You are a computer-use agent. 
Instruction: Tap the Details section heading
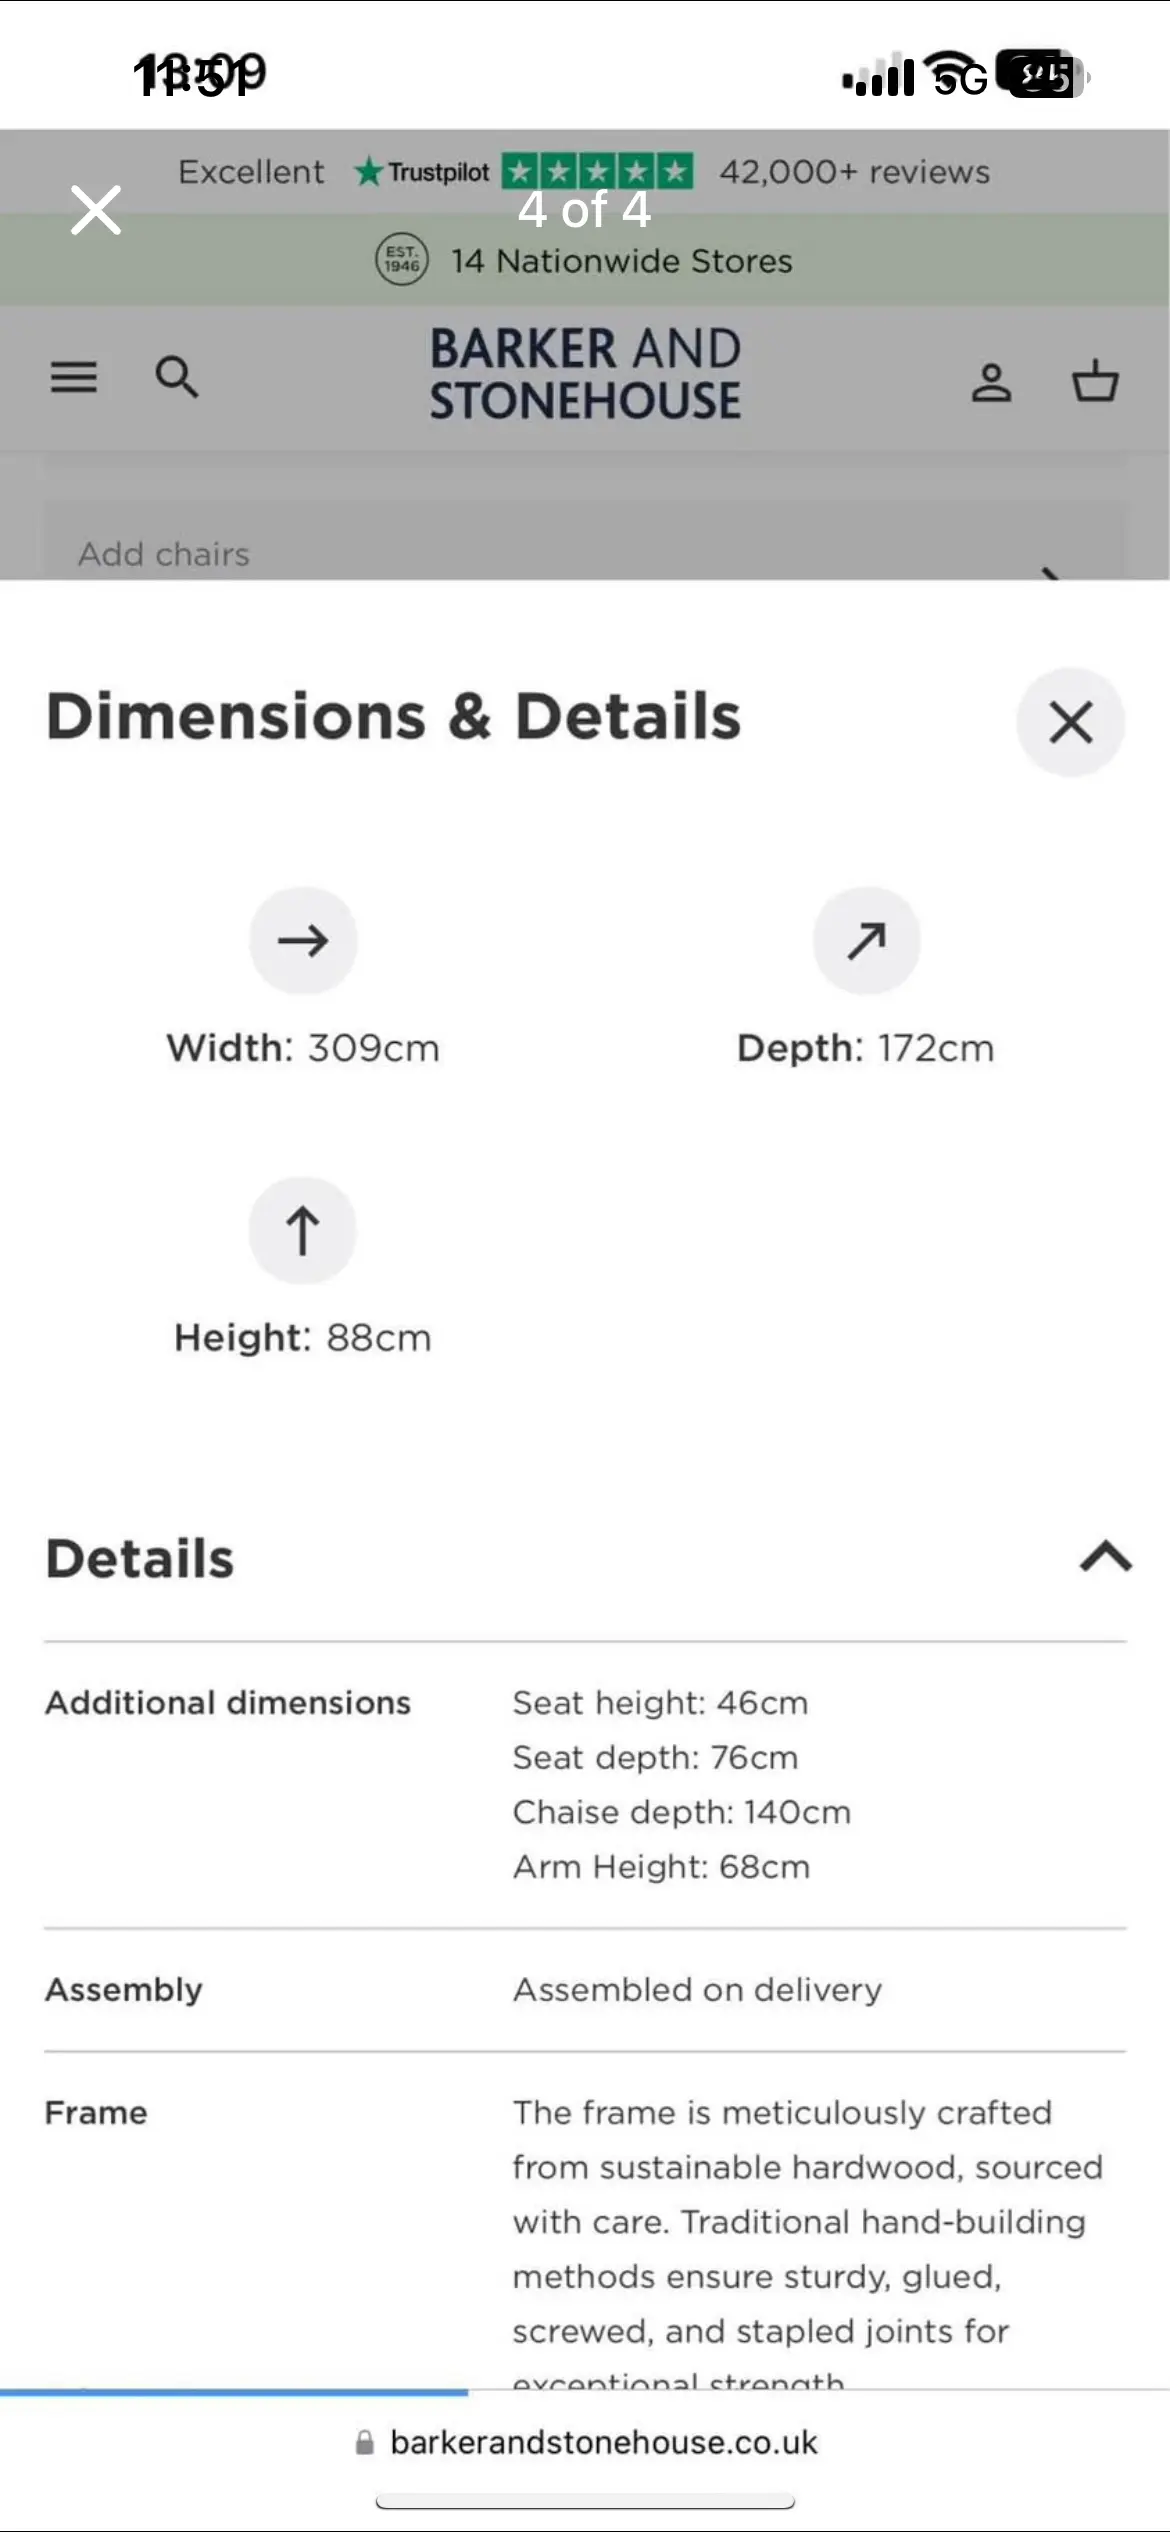tap(140, 1558)
